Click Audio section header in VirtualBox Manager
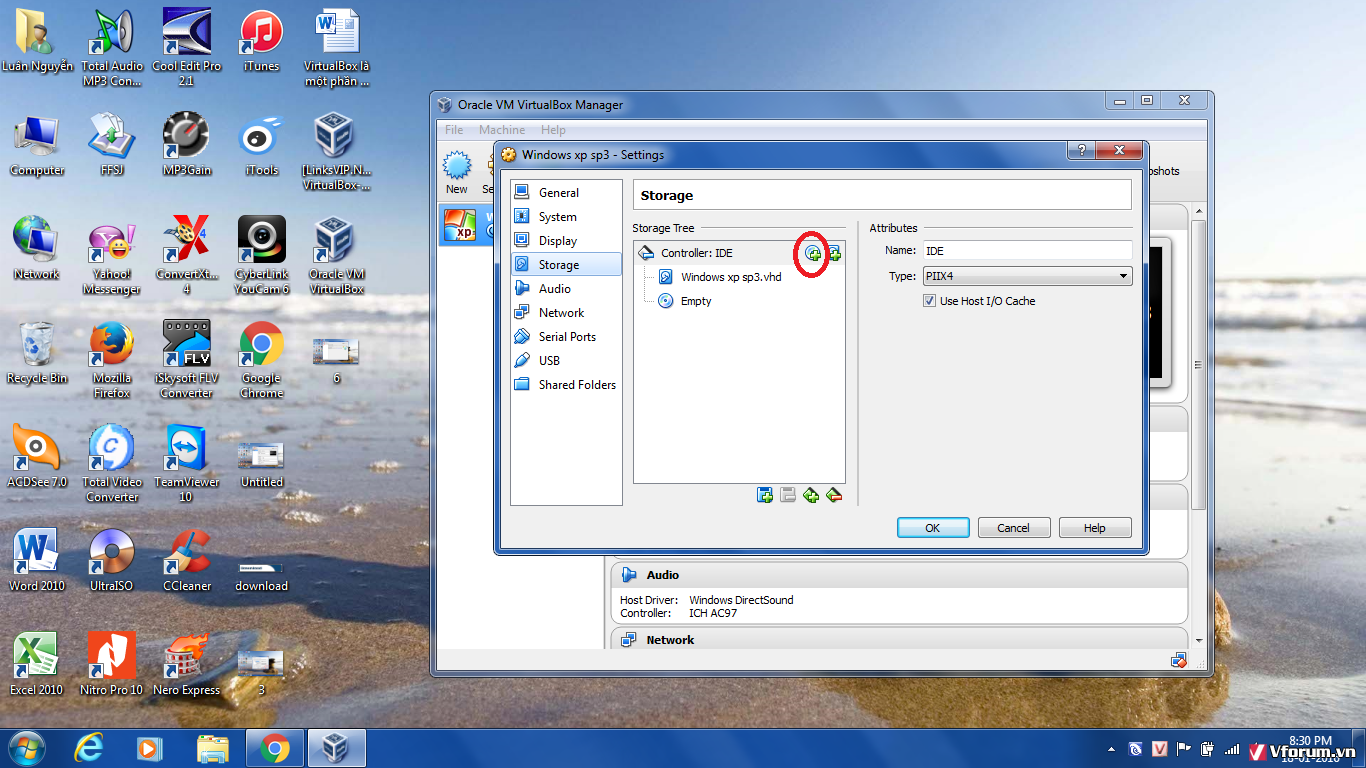1366x768 pixels. pos(899,575)
